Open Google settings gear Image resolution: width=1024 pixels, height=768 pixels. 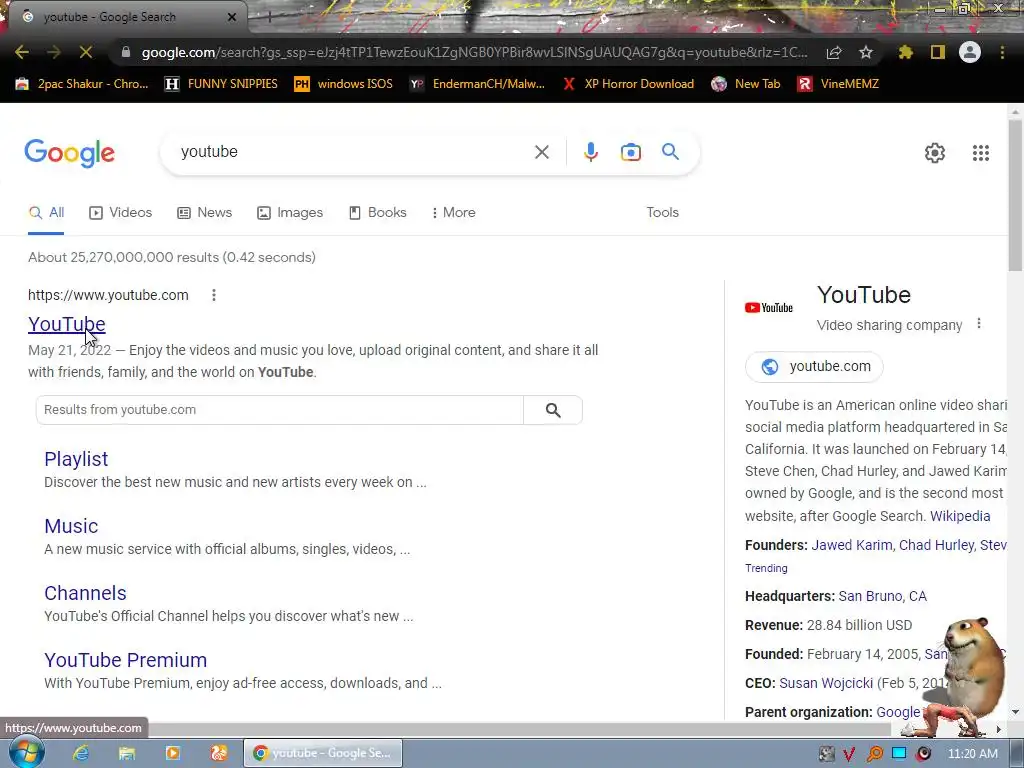point(935,153)
